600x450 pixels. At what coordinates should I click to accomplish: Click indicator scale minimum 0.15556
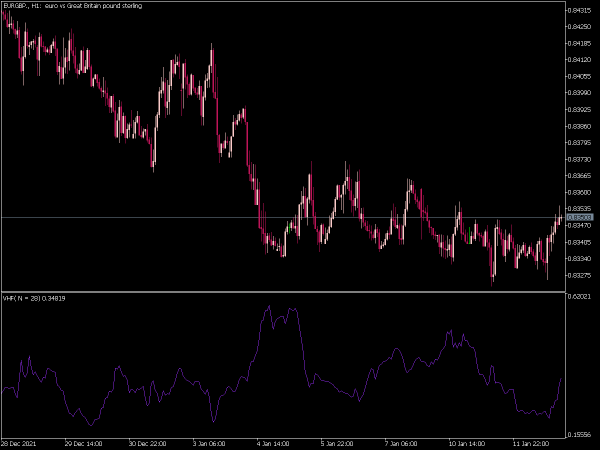pyautogui.click(x=579, y=435)
